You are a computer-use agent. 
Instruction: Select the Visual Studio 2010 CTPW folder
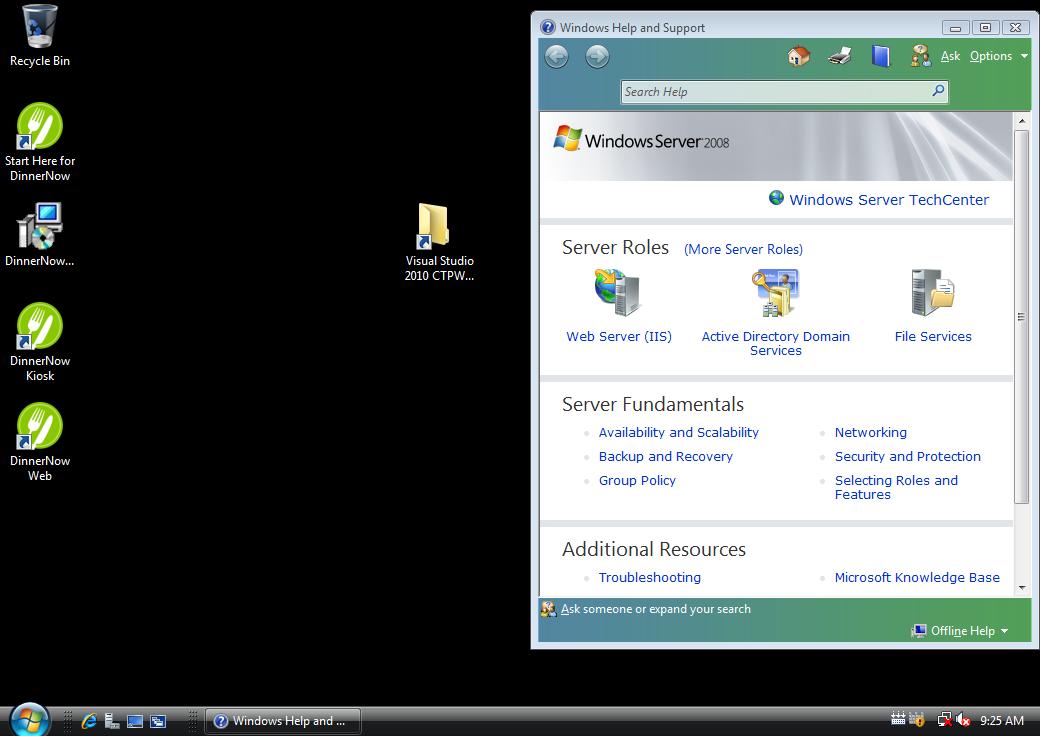pyautogui.click(x=439, y=243)
